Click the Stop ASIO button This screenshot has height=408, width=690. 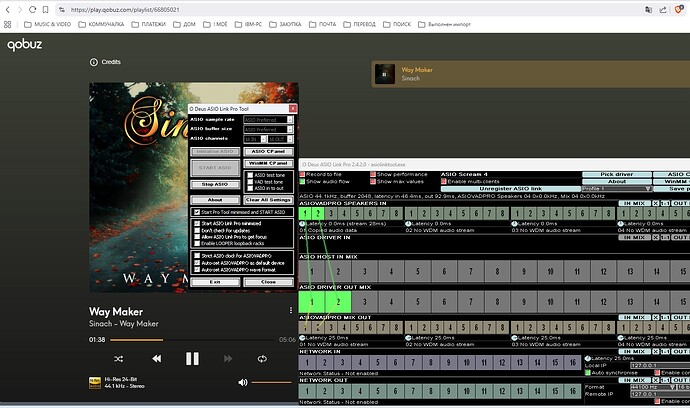215,184
